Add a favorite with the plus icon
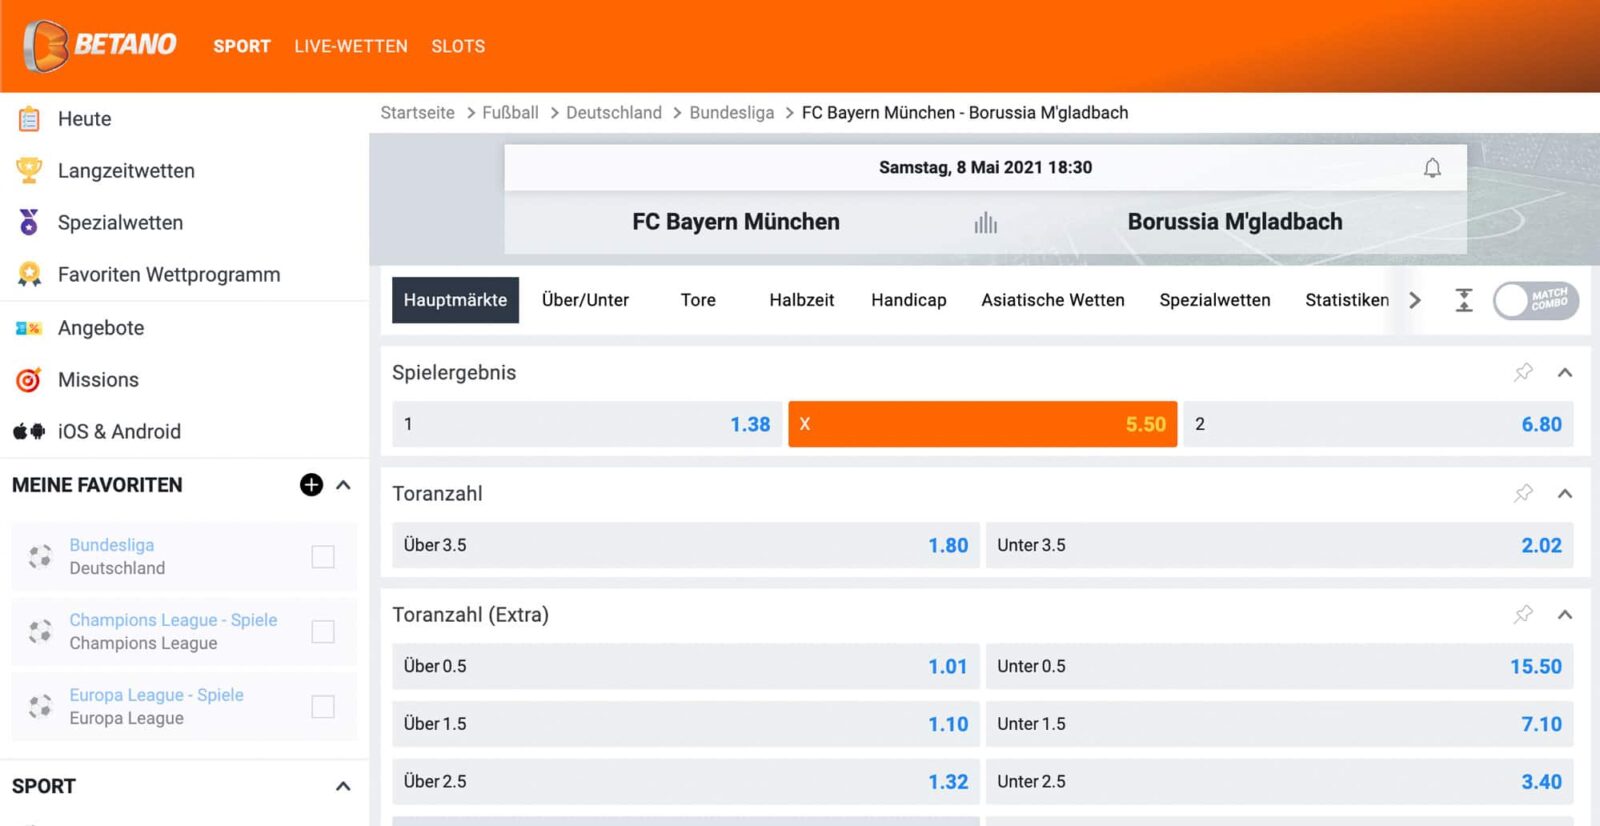Viewport: 1600px width, 826px height. tap(312, 485)
